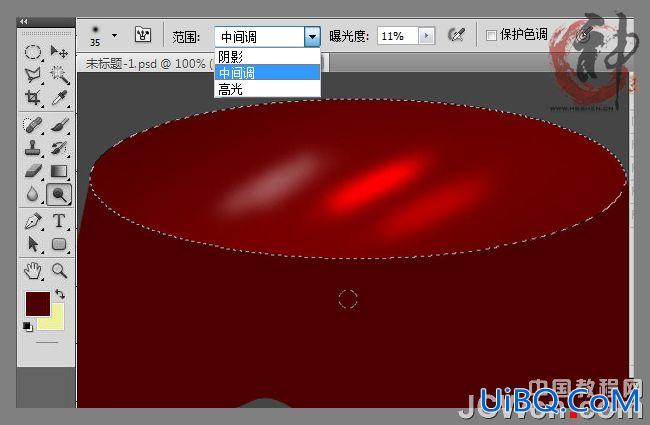The width and height of the screenshot is (650, 425).
Task: Select the Brush tool
Action: point(59,125)
